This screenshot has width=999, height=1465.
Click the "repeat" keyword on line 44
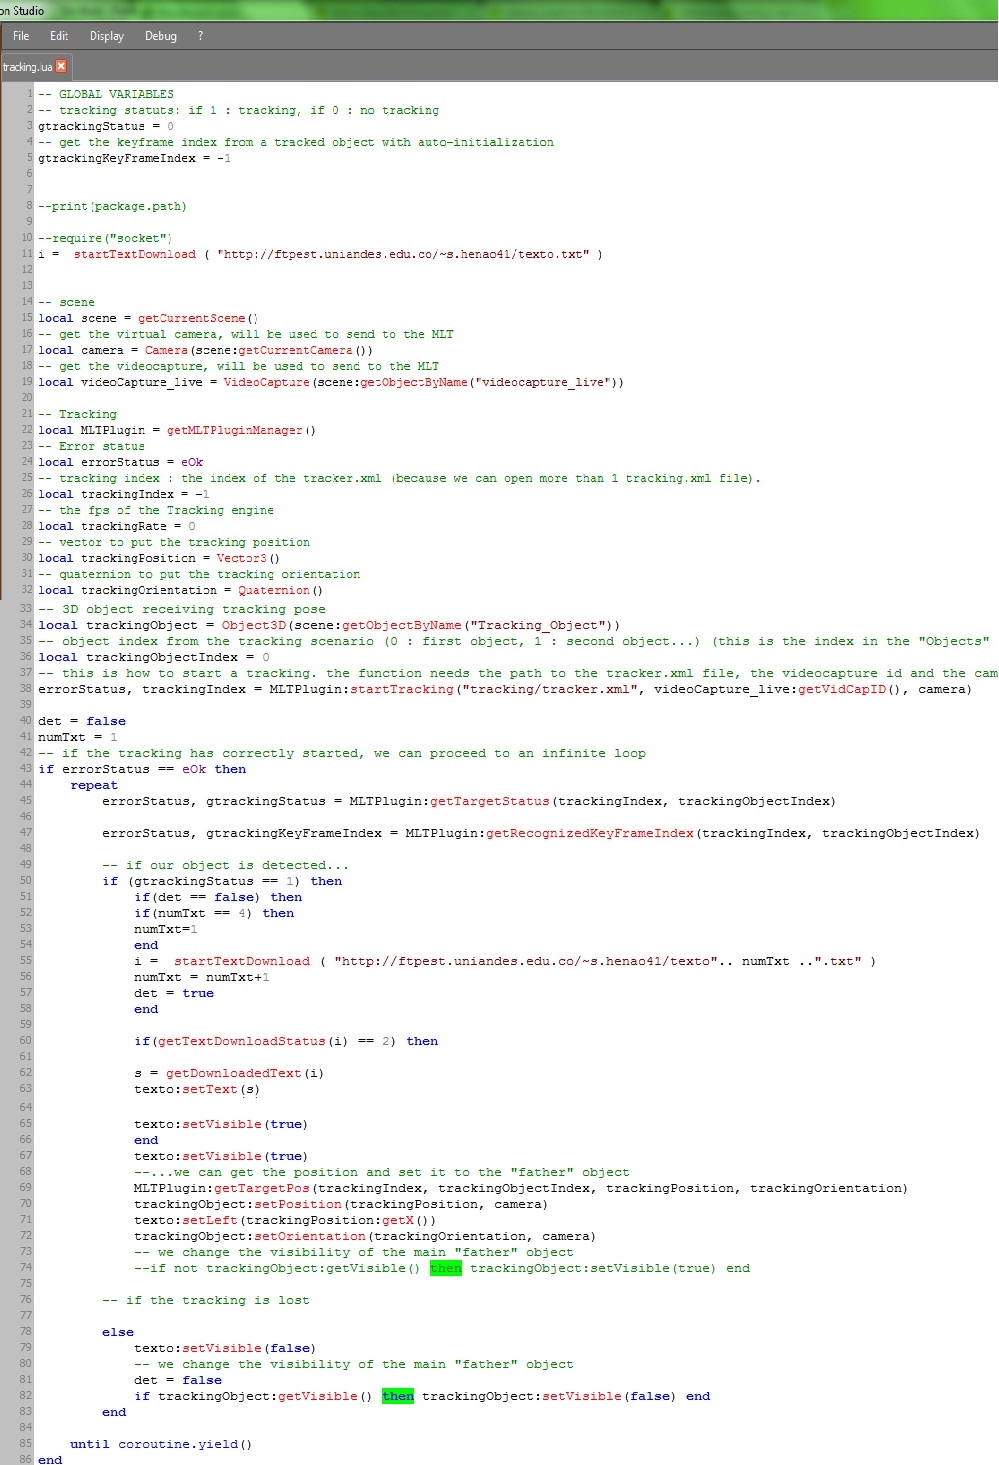pyautogui.click(x=94, y=785)
